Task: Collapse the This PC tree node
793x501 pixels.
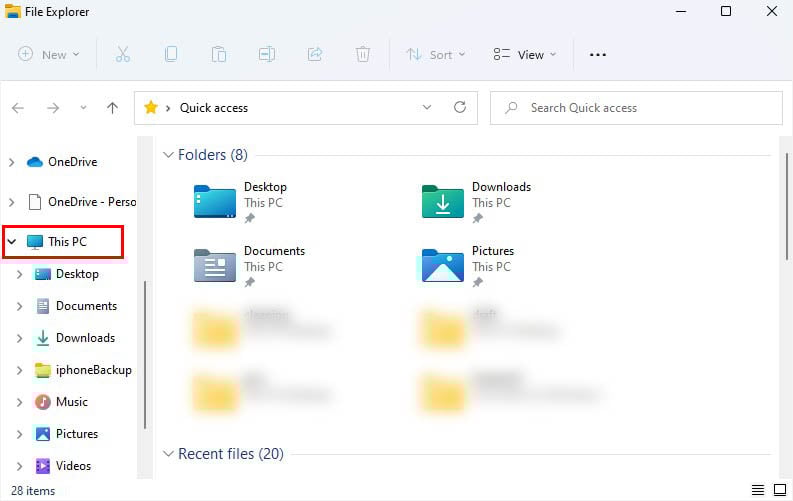Action: pos(12,242)
